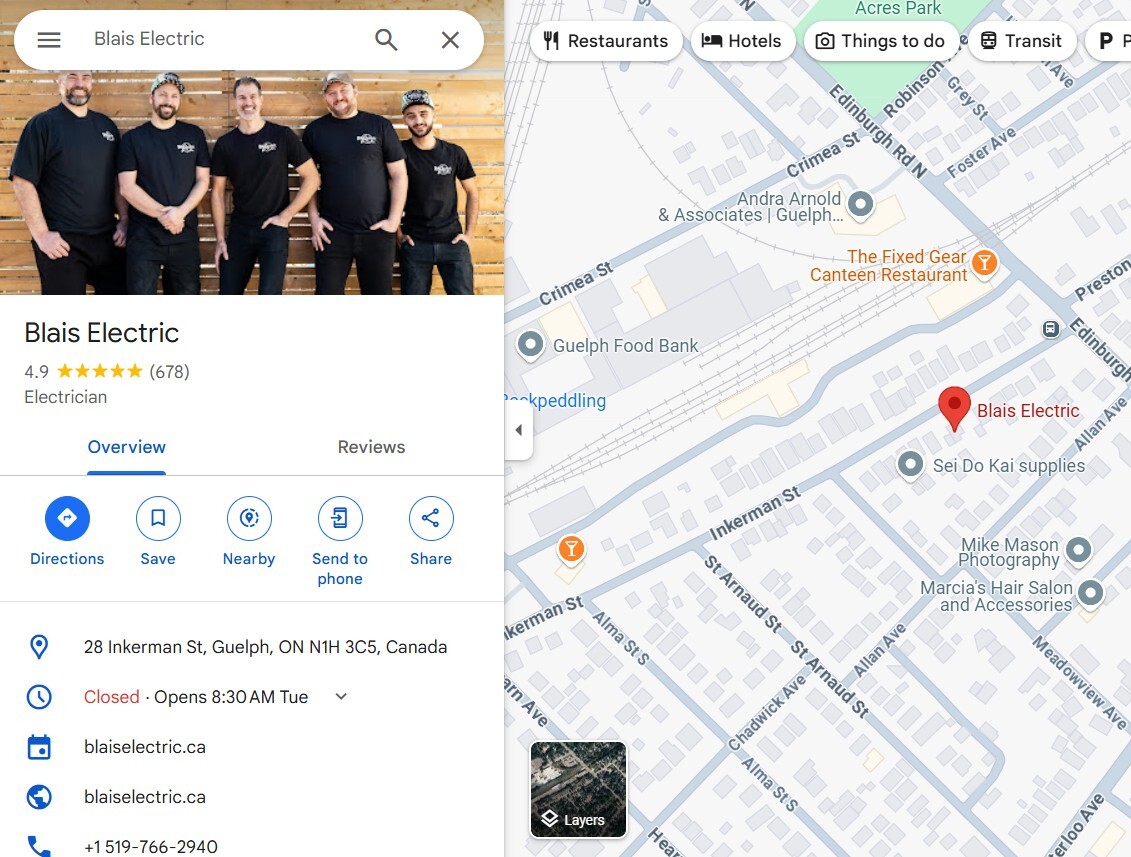Click the calendar booking icon
The image size is (1131, 857).
[39, 747]
